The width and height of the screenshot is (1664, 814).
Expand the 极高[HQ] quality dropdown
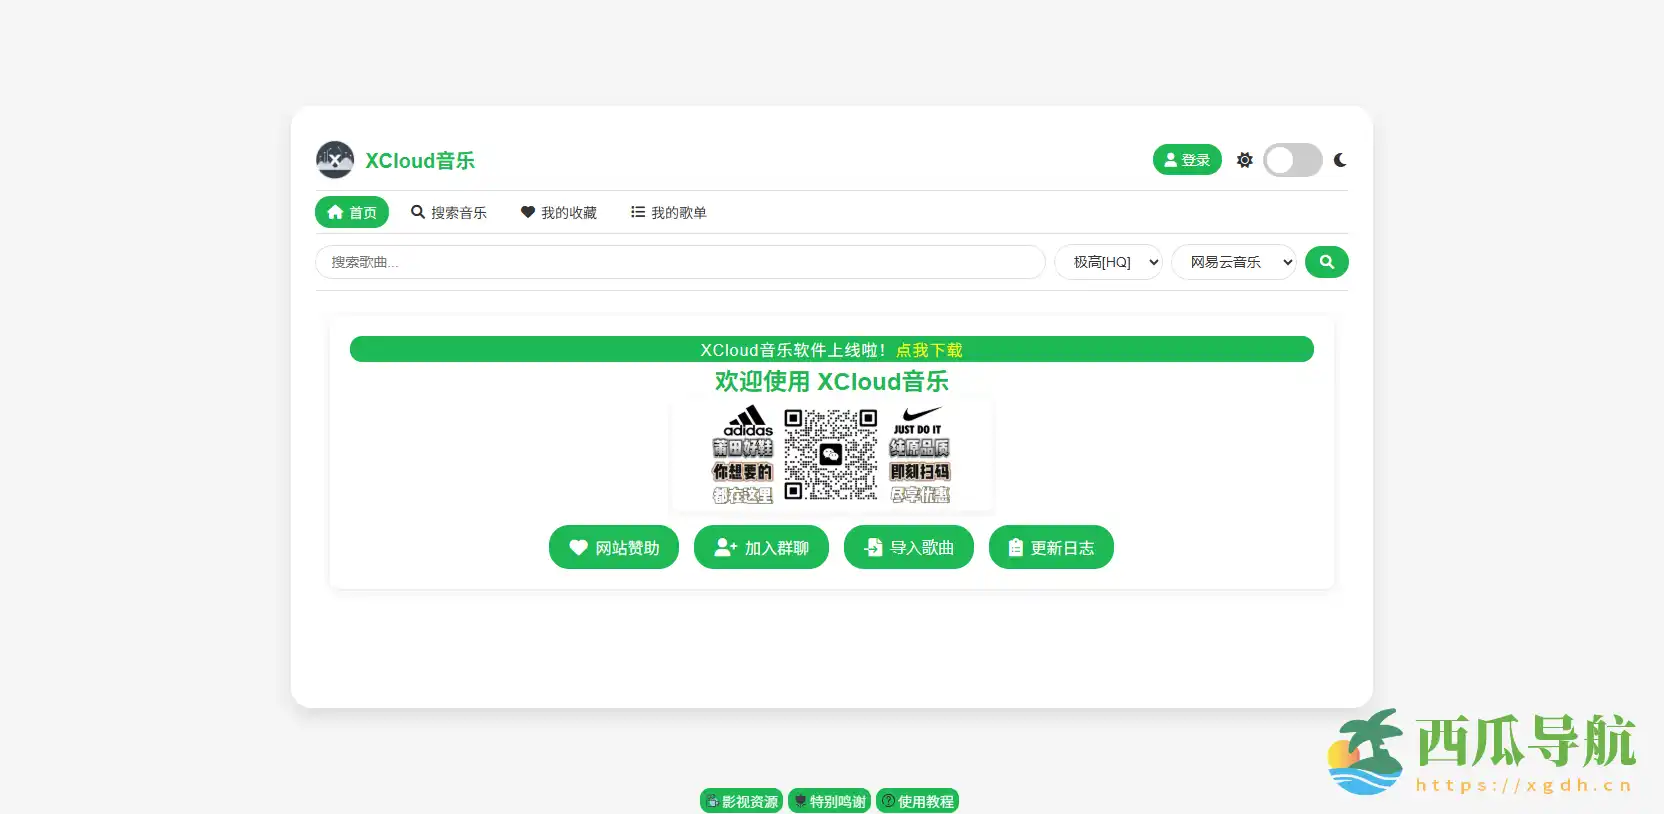click(1108, 262)
